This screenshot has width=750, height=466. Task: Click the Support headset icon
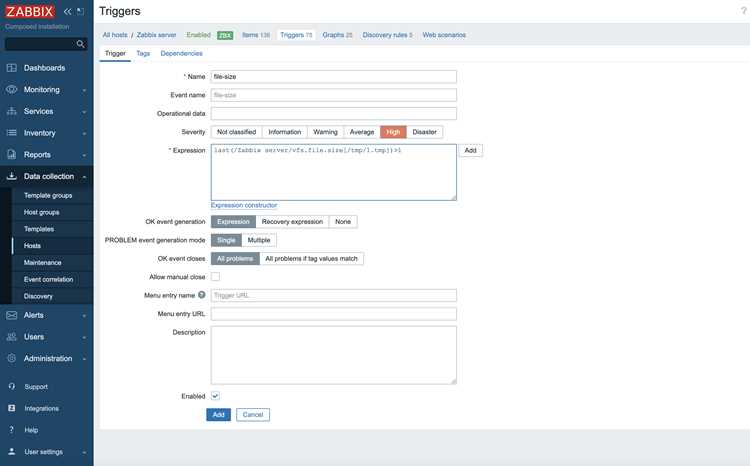pyautogui.click(x=12, y=386)
